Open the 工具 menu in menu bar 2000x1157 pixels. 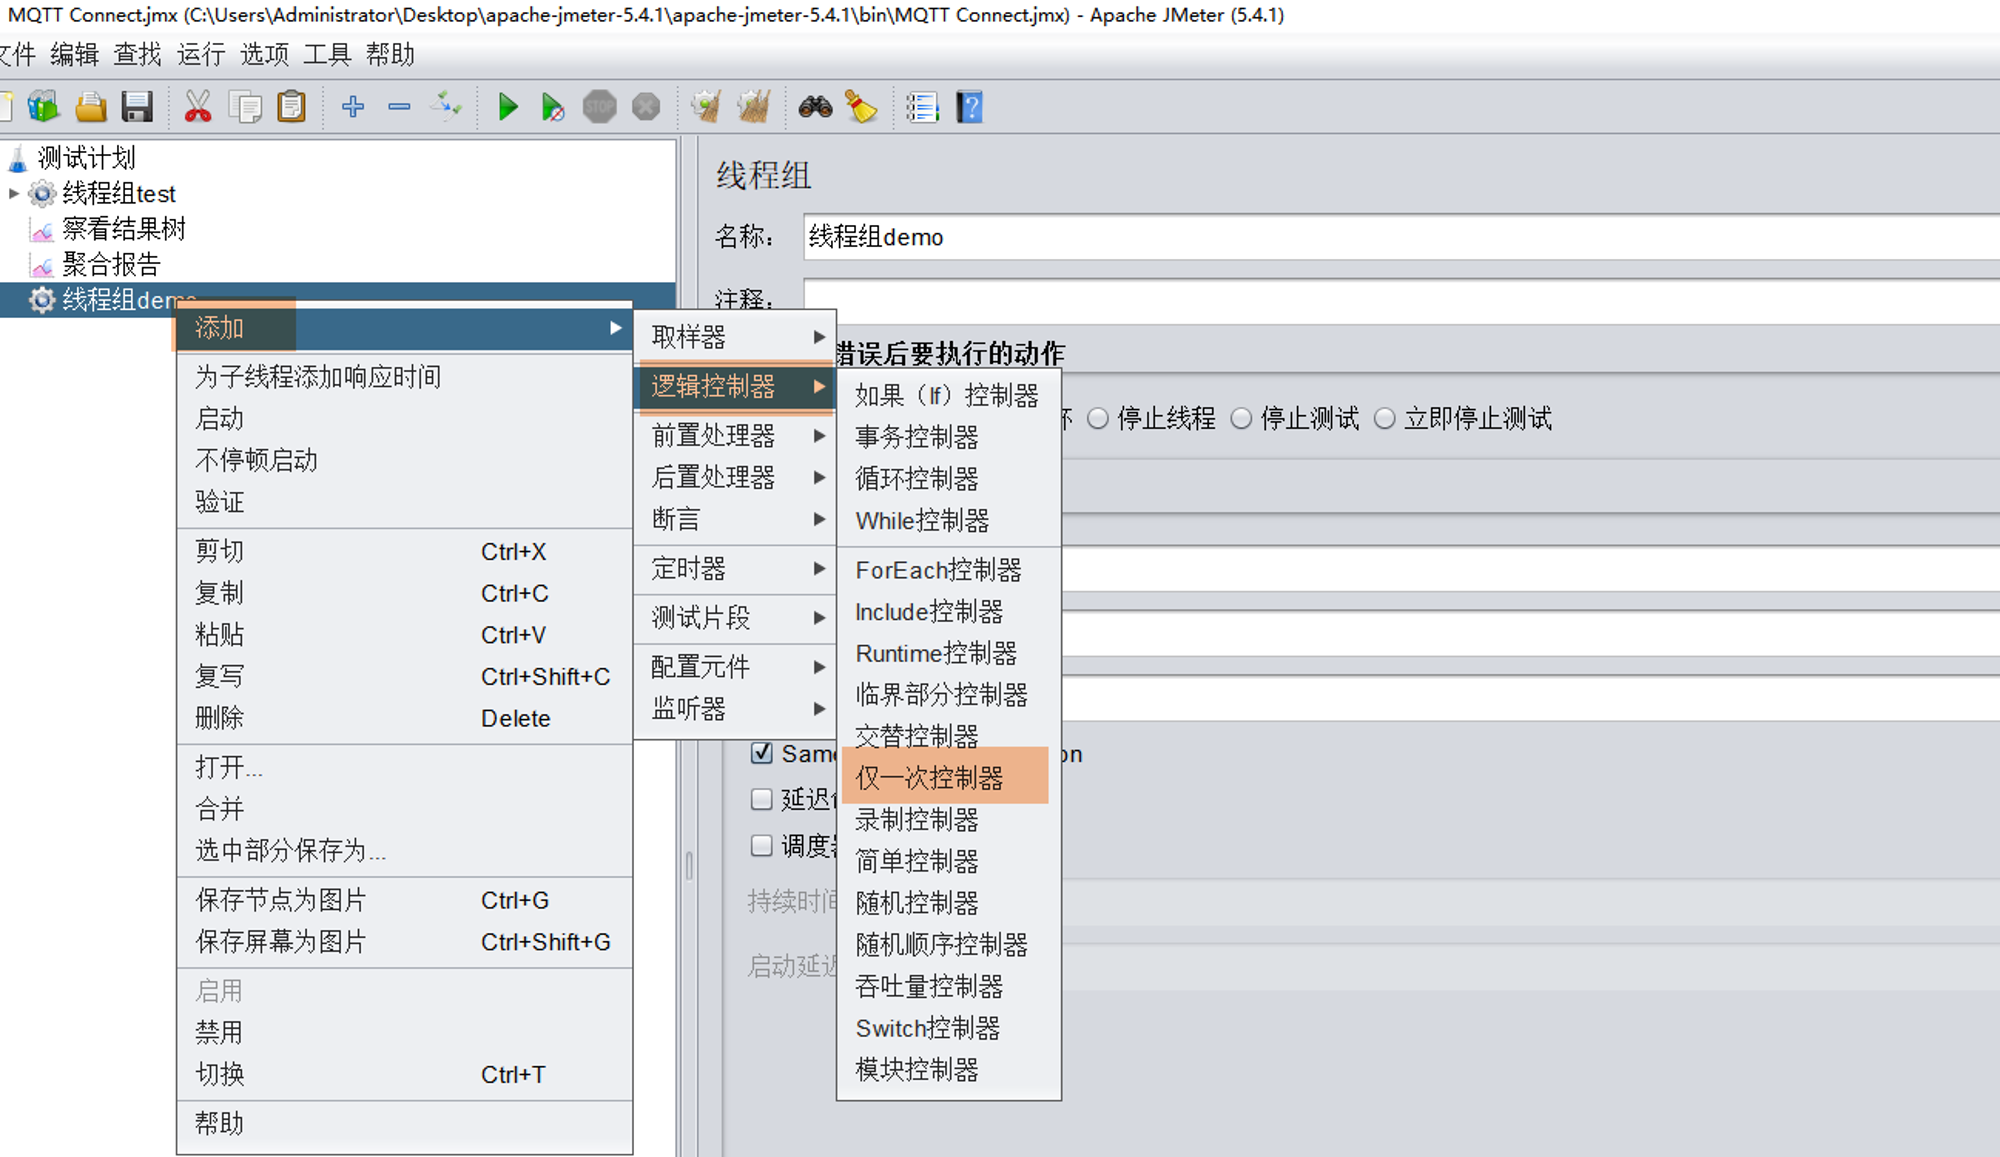pos(327,54)
